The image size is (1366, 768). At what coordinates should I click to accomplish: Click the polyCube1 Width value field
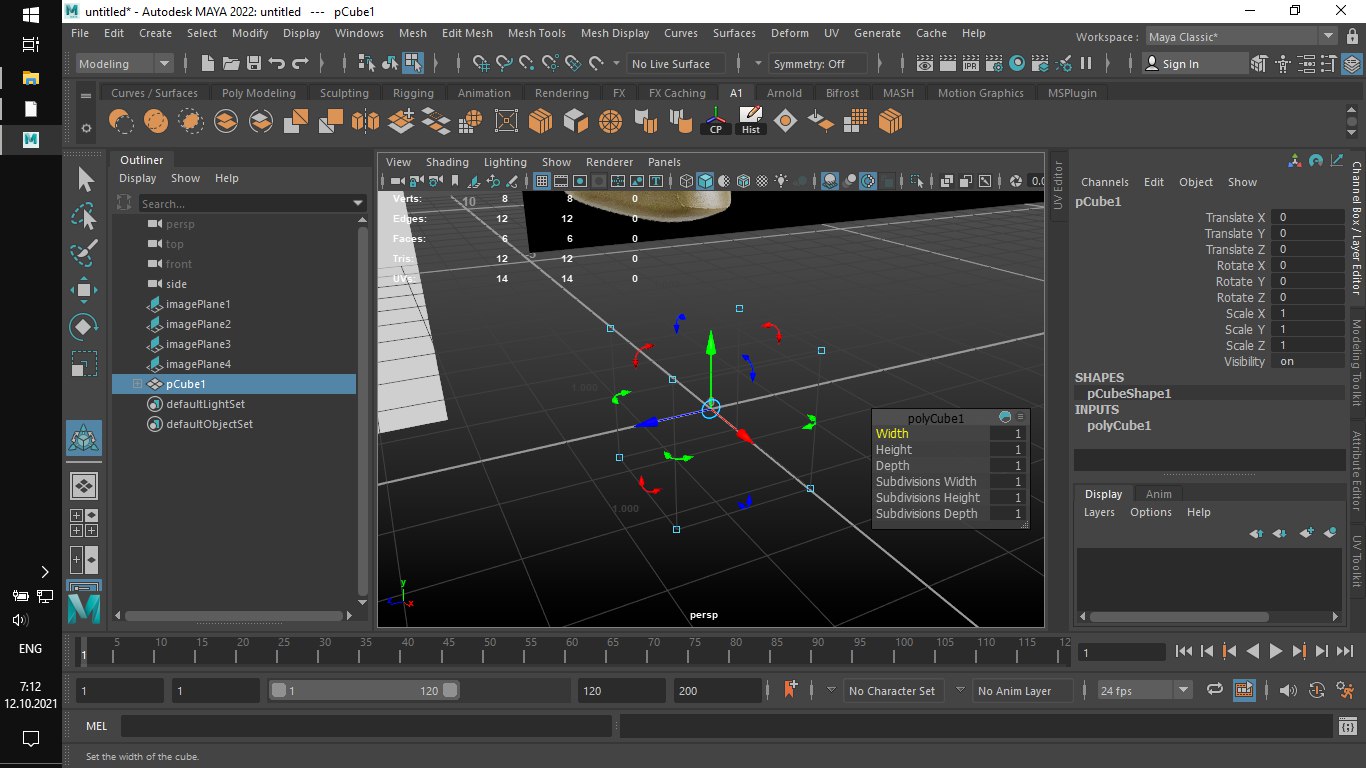click(1008, 434)
